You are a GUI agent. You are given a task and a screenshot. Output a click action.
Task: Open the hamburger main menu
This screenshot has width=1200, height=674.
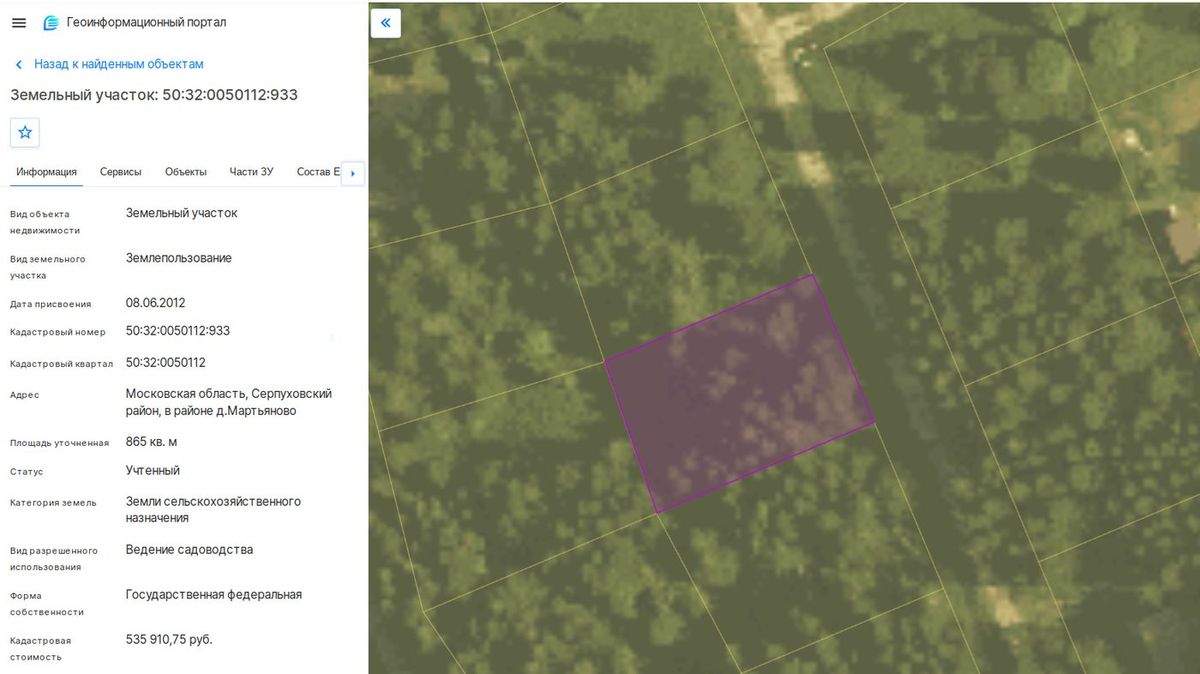click(19, 23)
